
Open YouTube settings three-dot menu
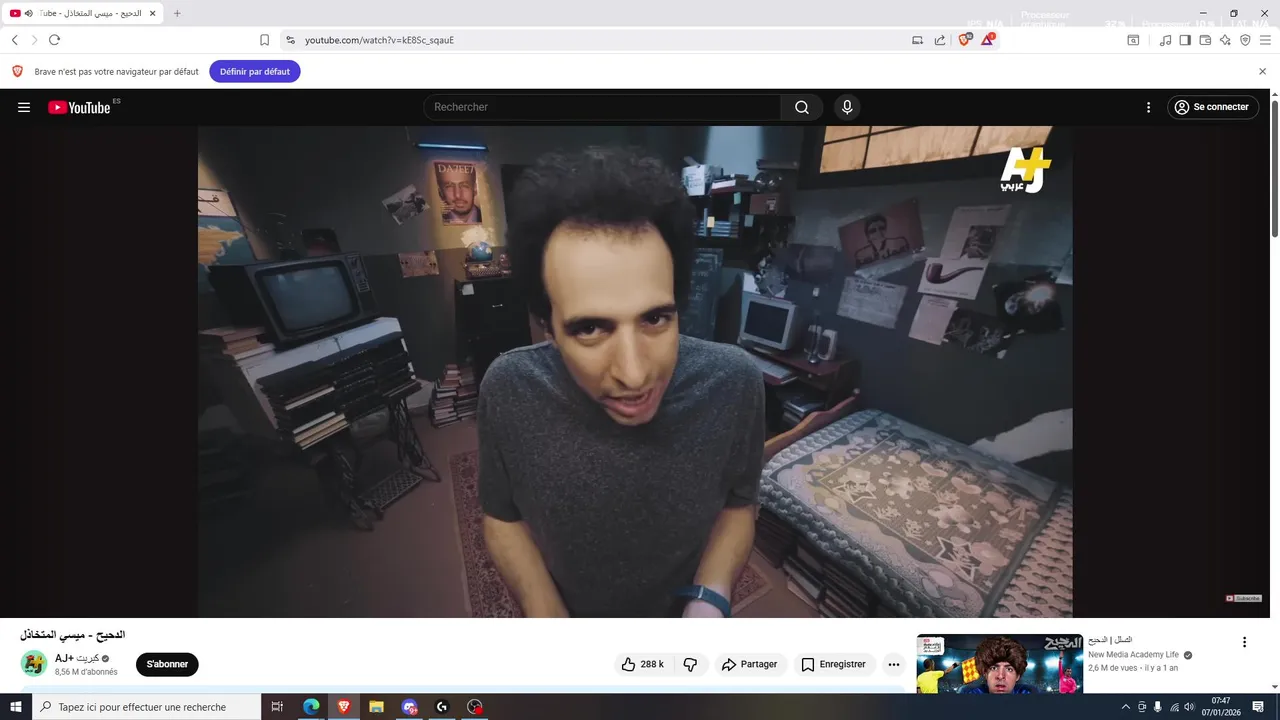[x=1148, y=107]
